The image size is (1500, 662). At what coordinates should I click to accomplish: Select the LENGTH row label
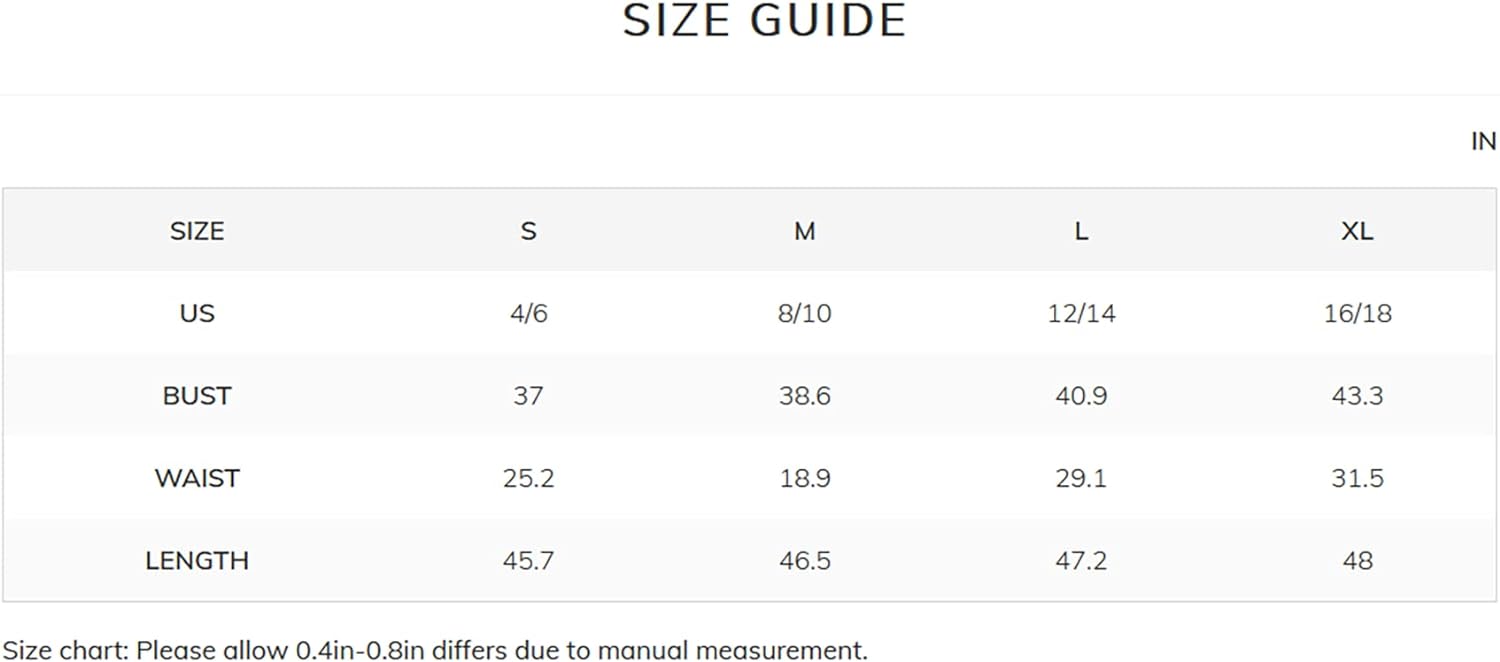click(x=197, y=561)
